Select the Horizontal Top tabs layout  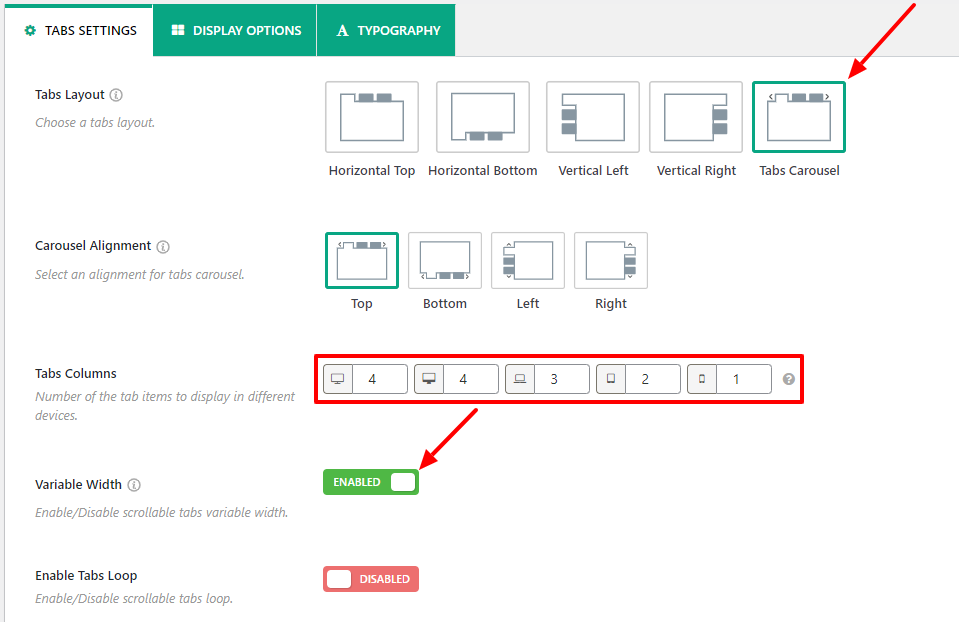tap(372, 117)
